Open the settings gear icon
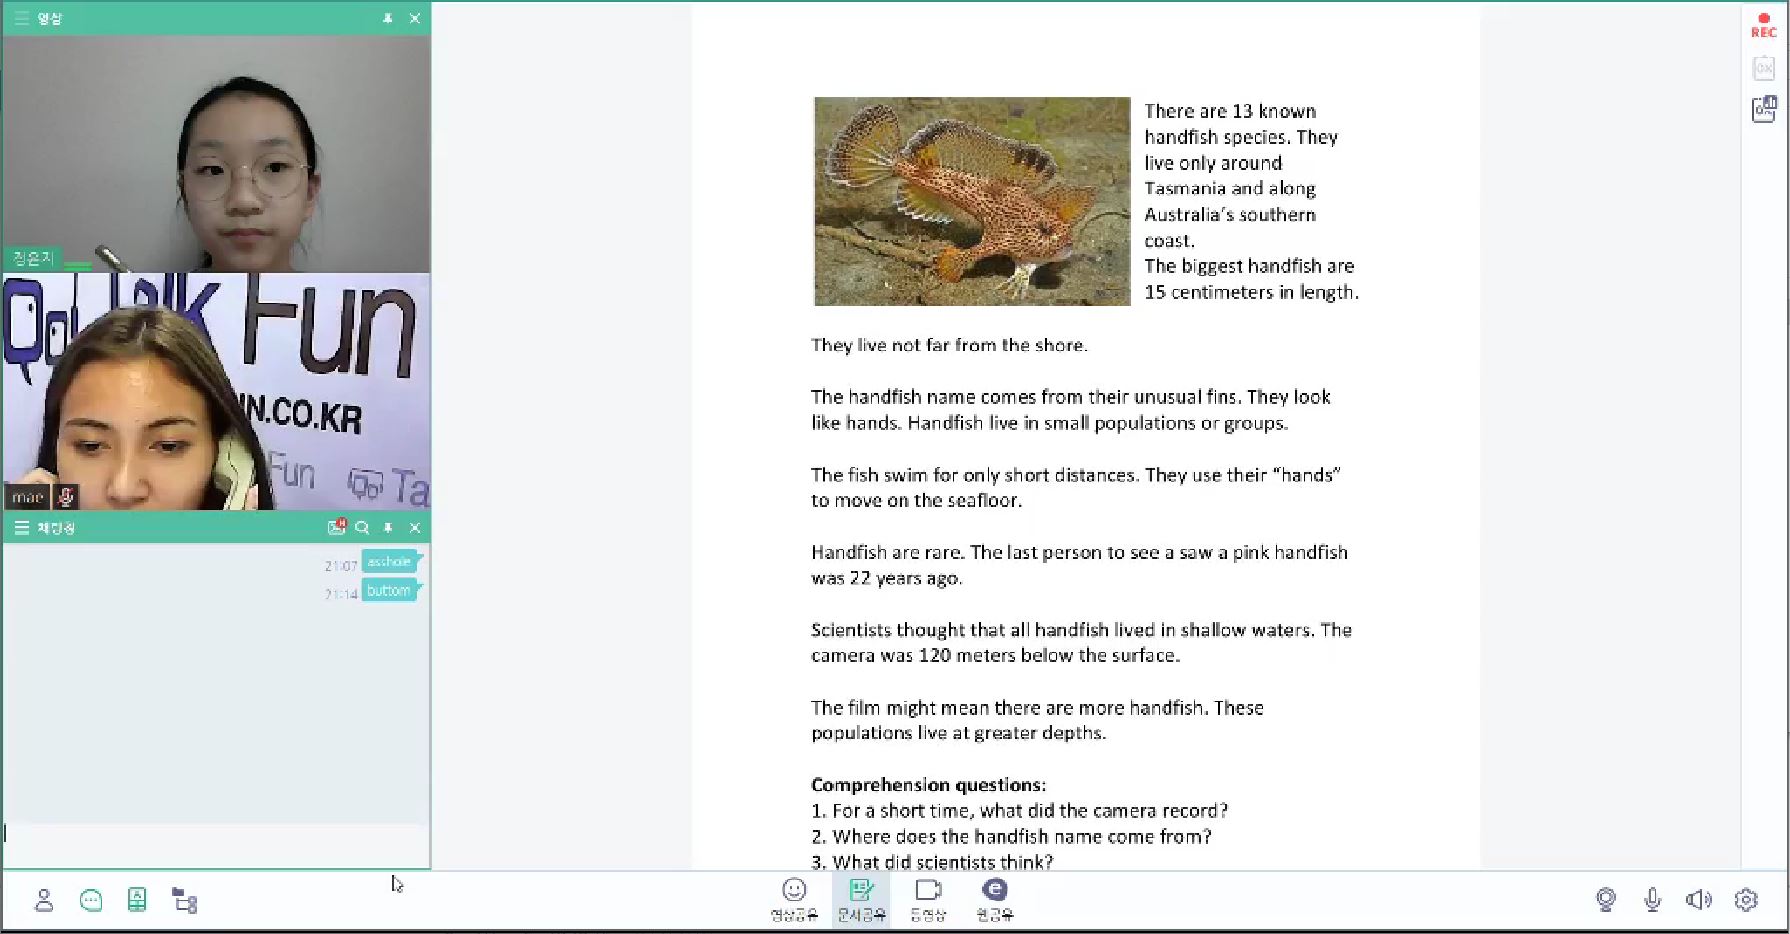Image resolution: width=1790 pixels, height=934 pixels. [1746, 900]
